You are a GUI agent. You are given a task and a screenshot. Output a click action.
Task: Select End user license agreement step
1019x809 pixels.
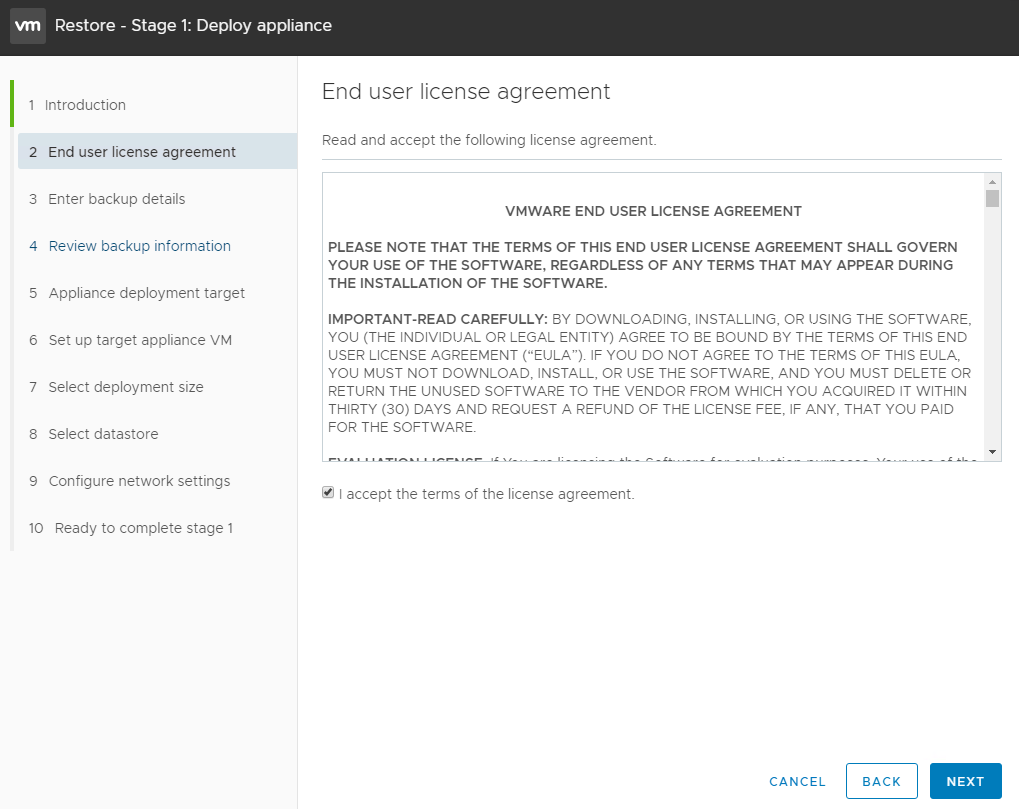point(142,152)
